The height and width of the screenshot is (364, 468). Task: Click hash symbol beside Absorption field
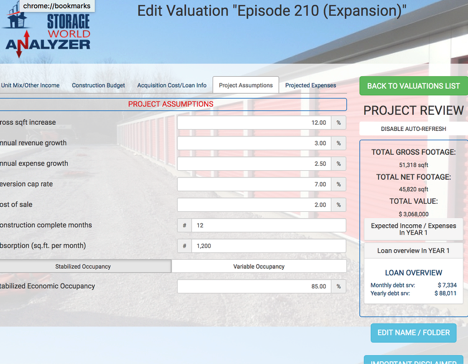(x=185, y=246)
